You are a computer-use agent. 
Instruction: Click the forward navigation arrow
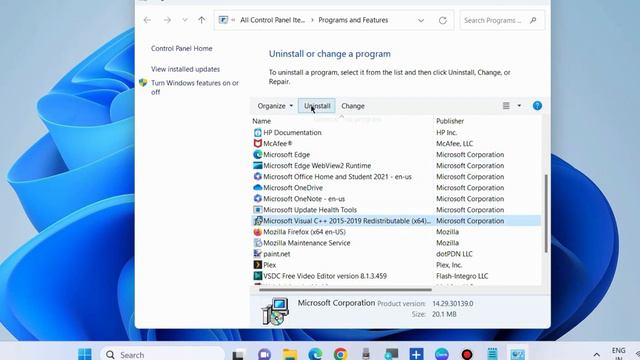[167, 20]
